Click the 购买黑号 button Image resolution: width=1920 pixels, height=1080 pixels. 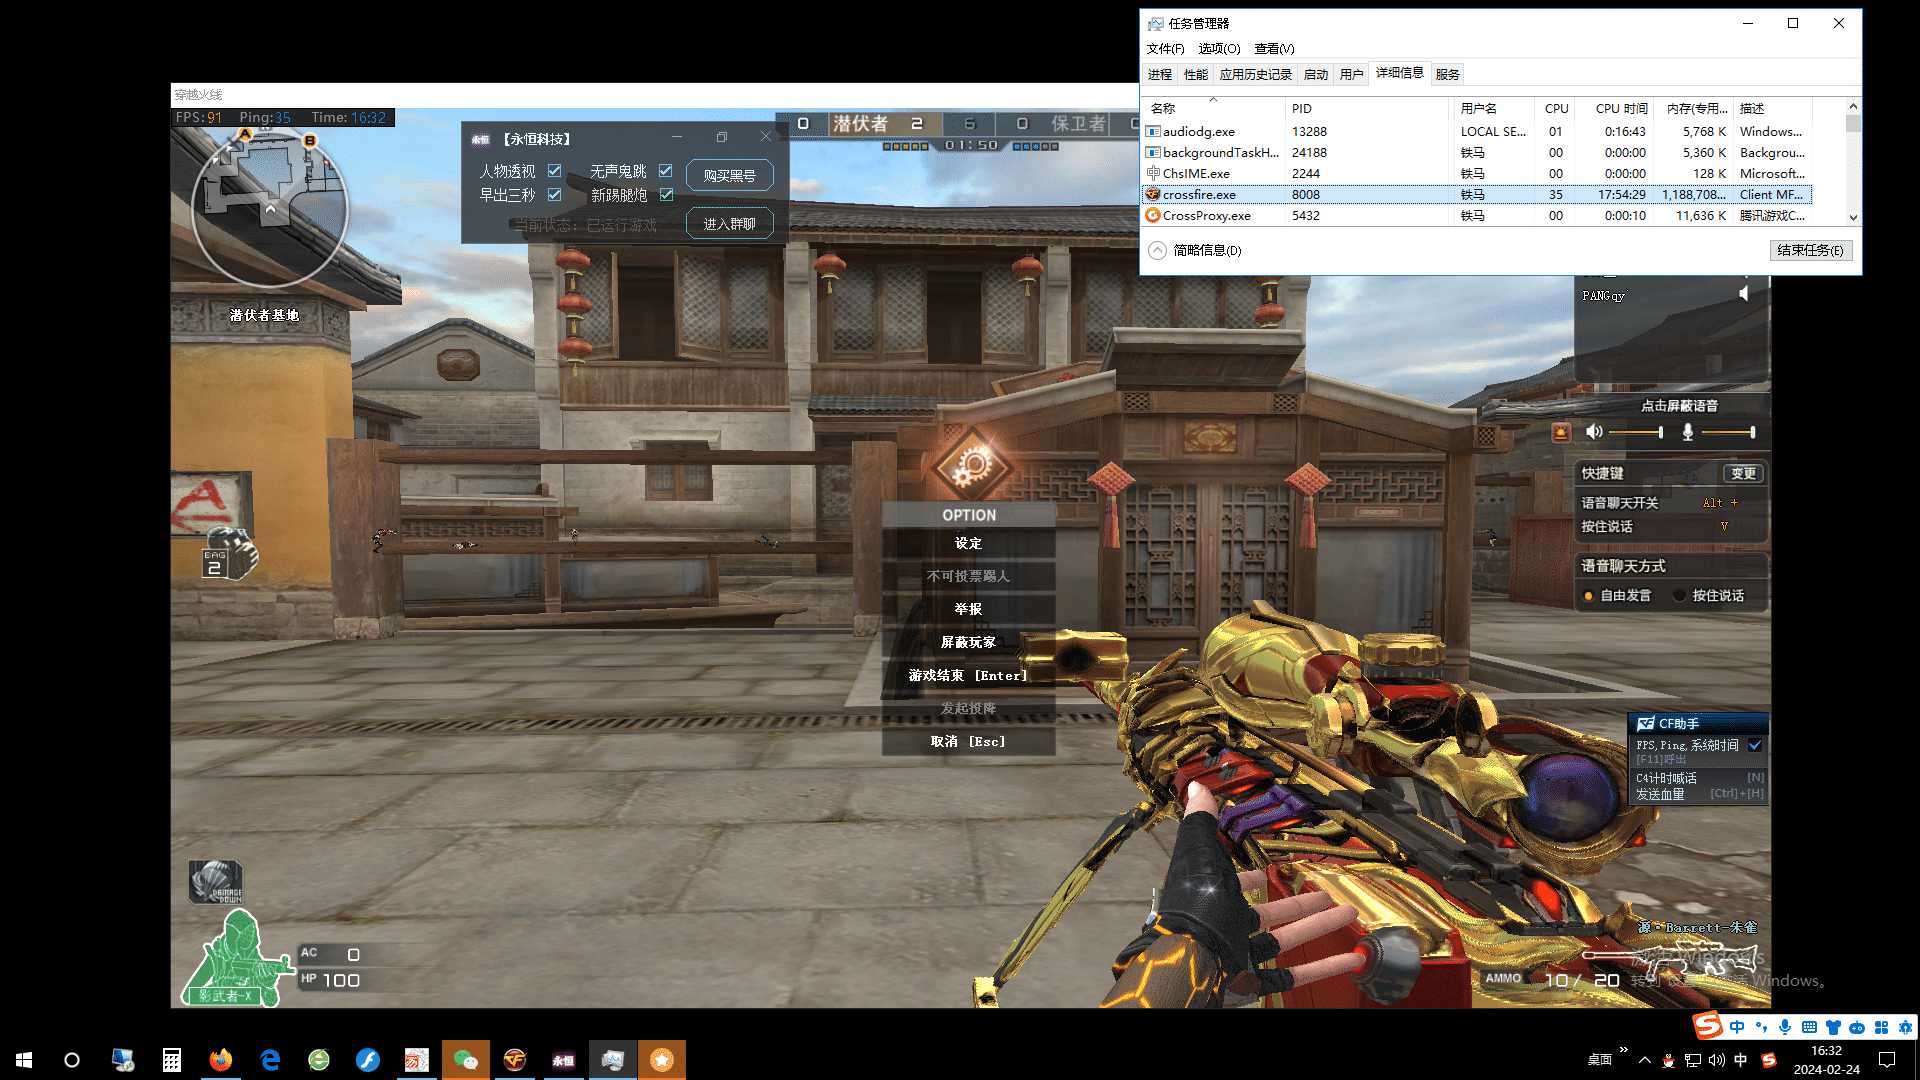(730, 175)
